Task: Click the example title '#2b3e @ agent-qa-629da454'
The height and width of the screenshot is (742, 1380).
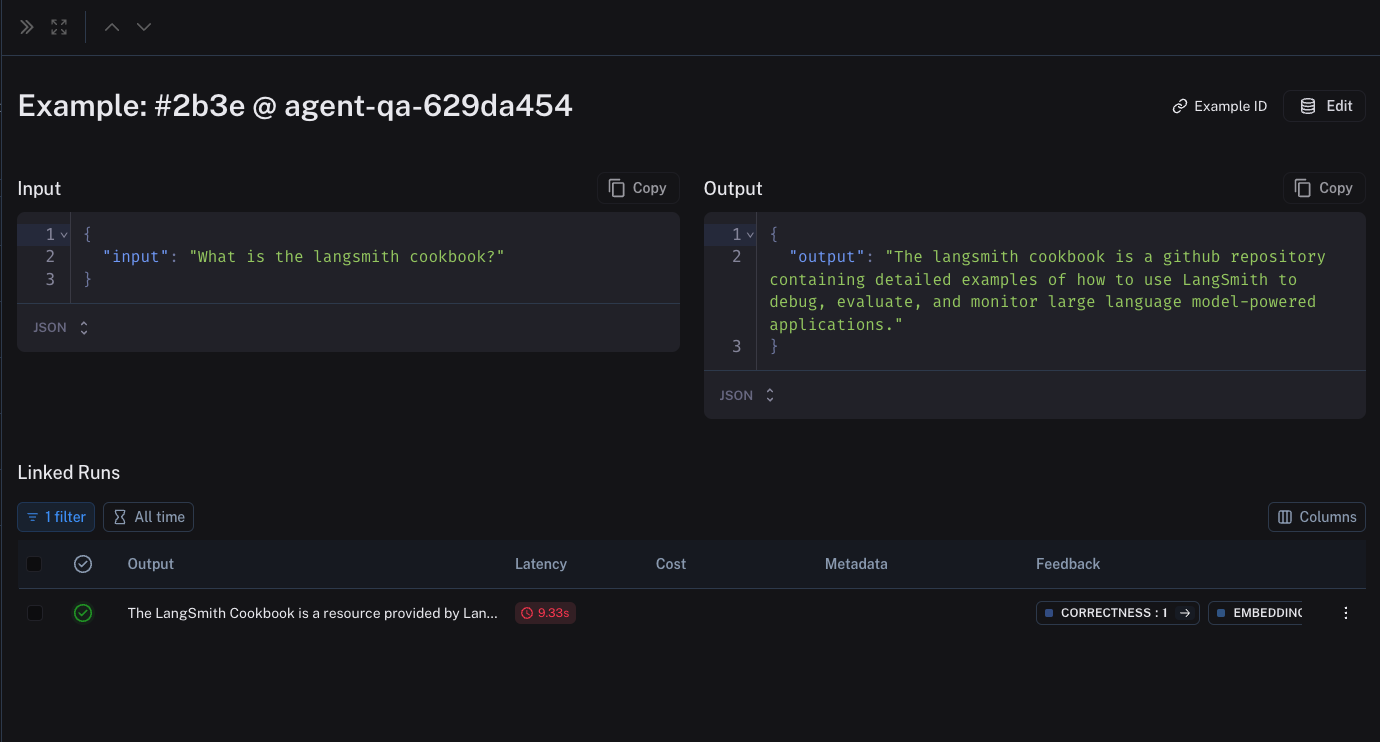Action: tap(364, 105)
